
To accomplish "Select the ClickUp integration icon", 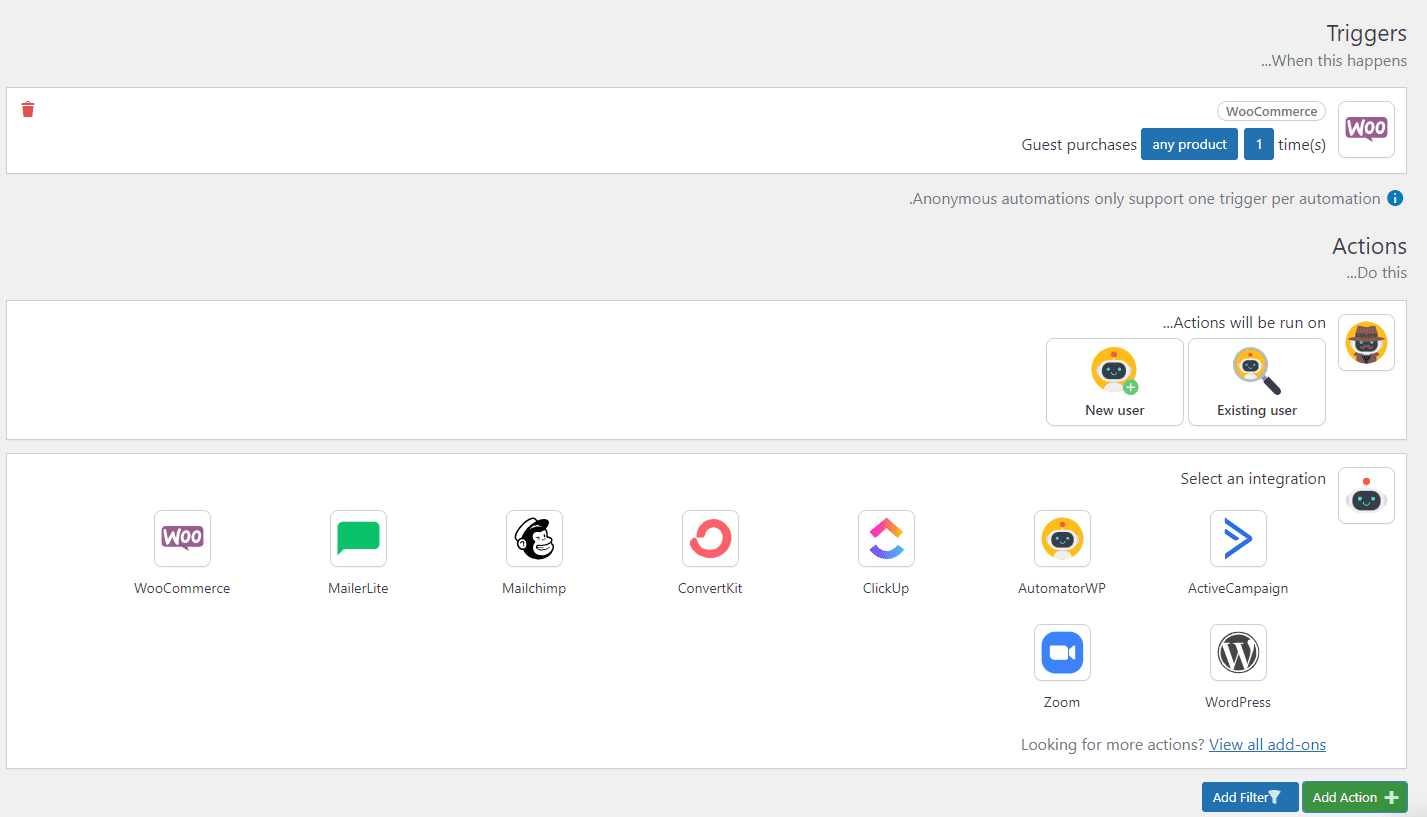I will [886, 539].
